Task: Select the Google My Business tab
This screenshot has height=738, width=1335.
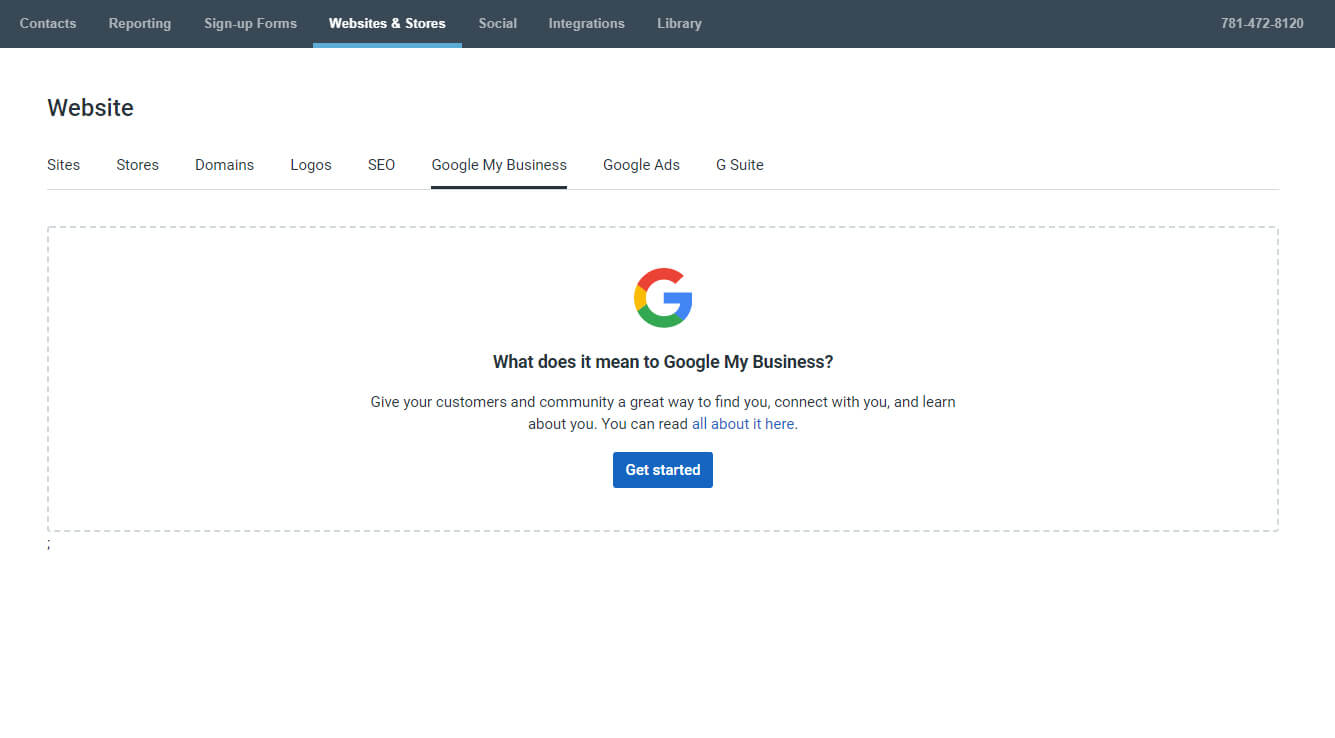Action: [499, 165]
